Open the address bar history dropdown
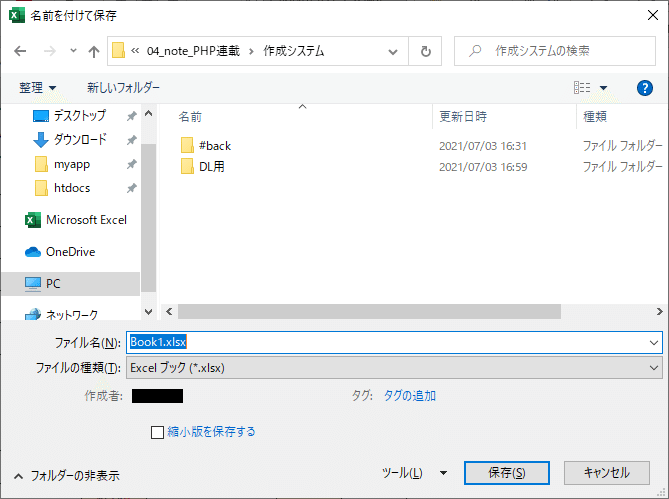 393,52
